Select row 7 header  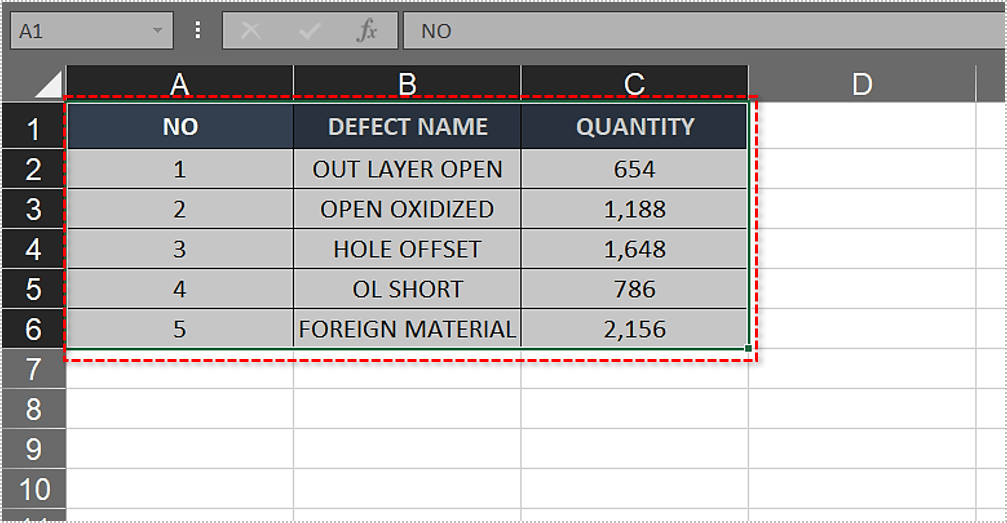point(33,369)
